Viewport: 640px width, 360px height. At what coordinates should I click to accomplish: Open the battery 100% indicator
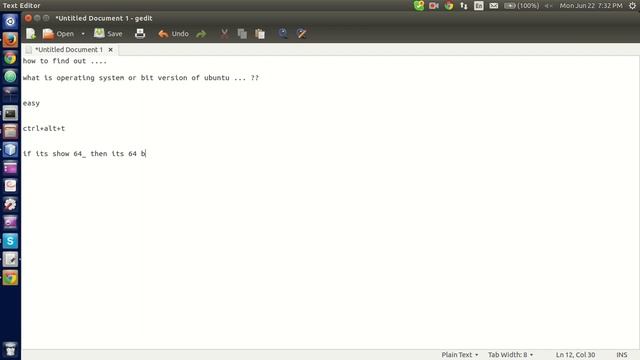tap(522, 6)
